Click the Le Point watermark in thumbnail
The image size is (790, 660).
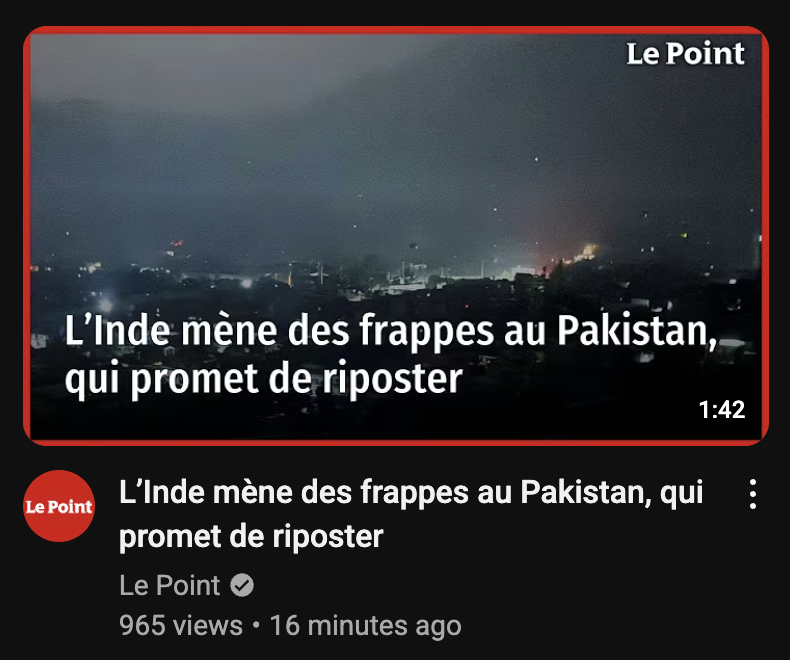685,53
